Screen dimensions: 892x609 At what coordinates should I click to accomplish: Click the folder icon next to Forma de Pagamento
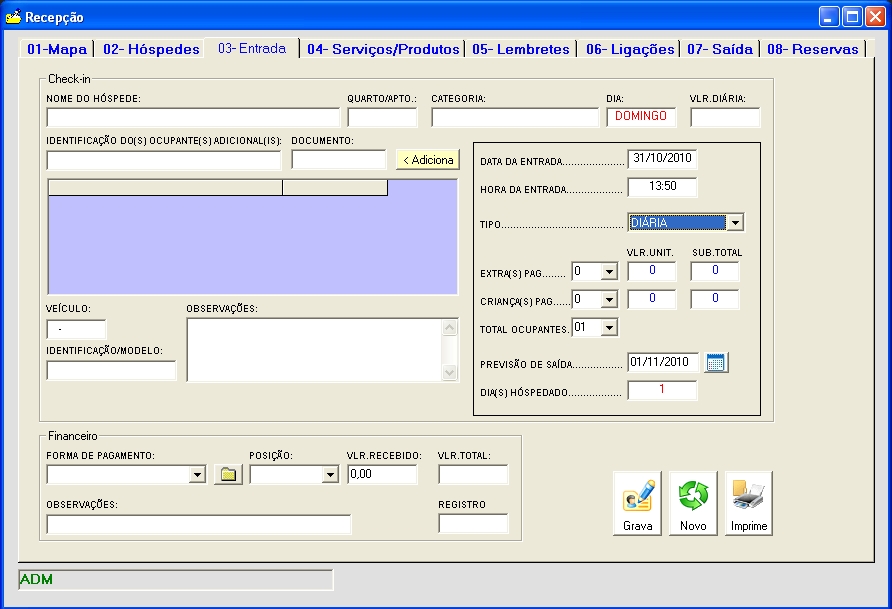228,474
